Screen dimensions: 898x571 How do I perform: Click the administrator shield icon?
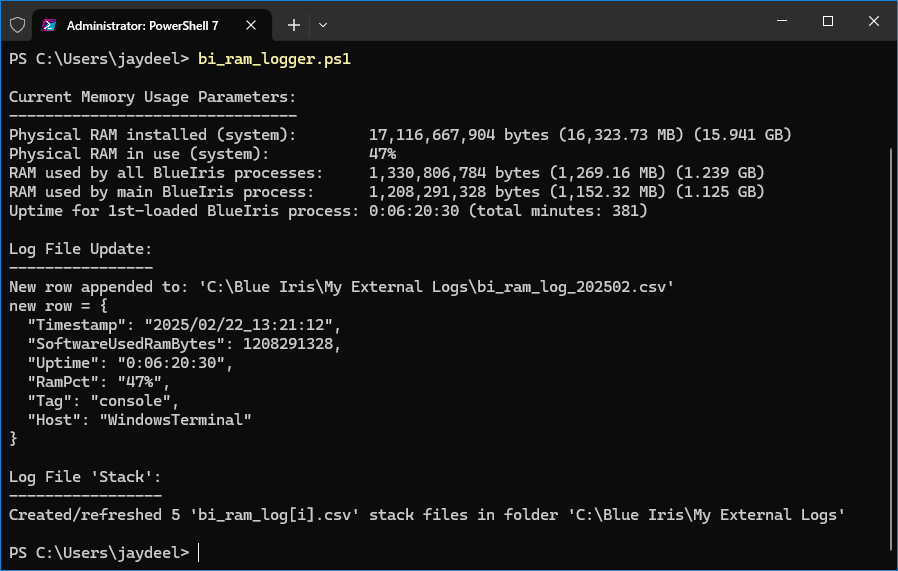(18, 25)
